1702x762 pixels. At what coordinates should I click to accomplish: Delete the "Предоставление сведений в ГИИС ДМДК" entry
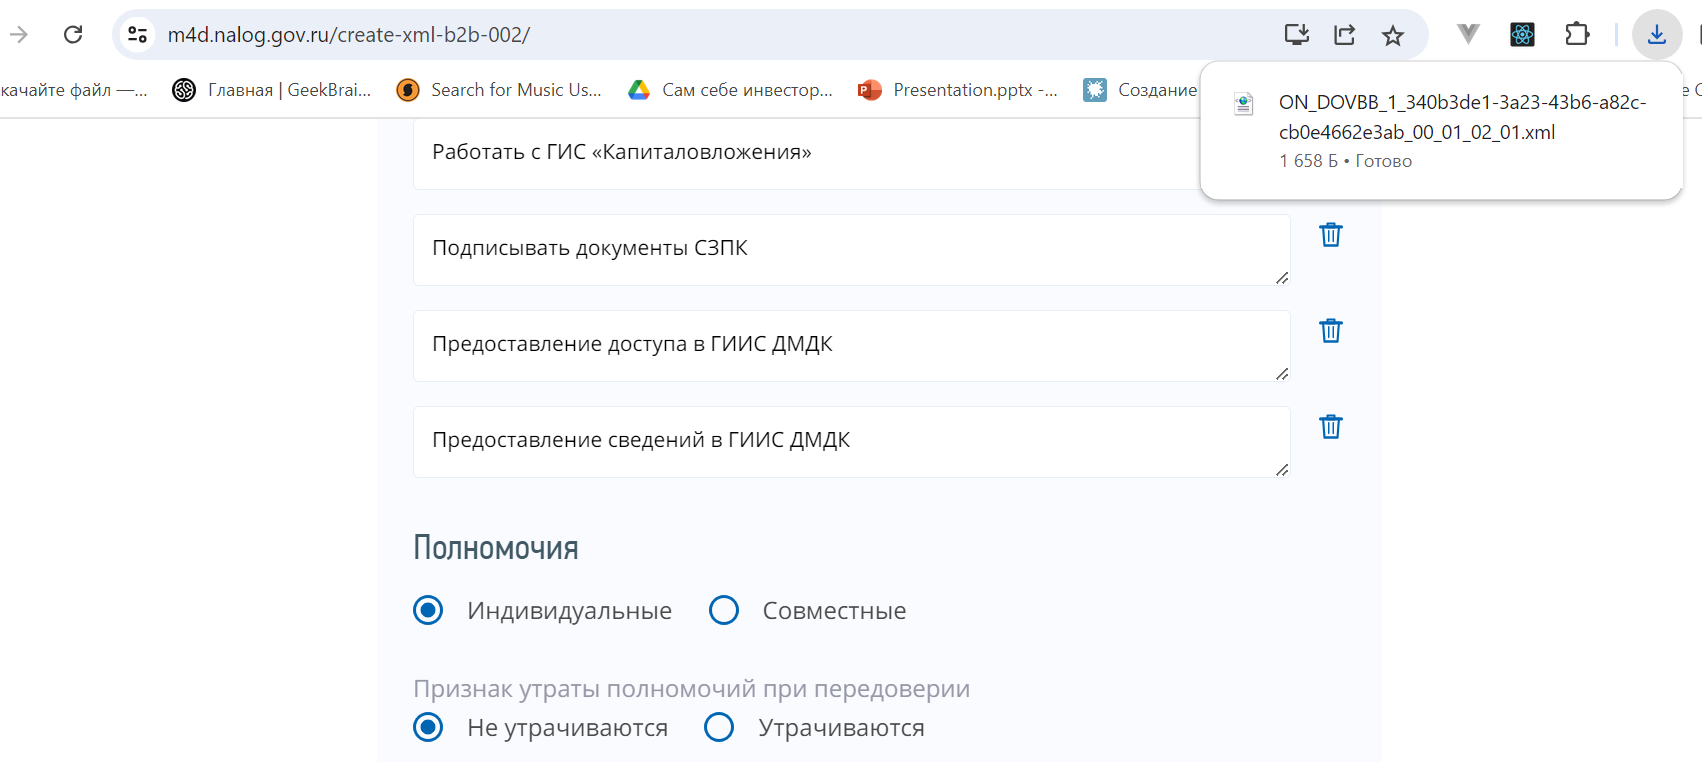[x=1330, y=427]
